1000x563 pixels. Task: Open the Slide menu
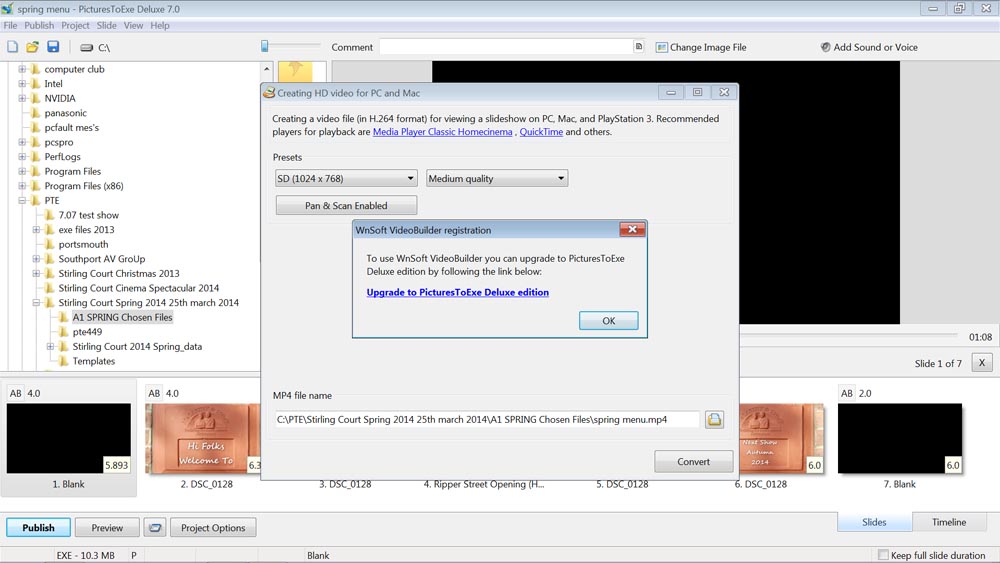107,26
